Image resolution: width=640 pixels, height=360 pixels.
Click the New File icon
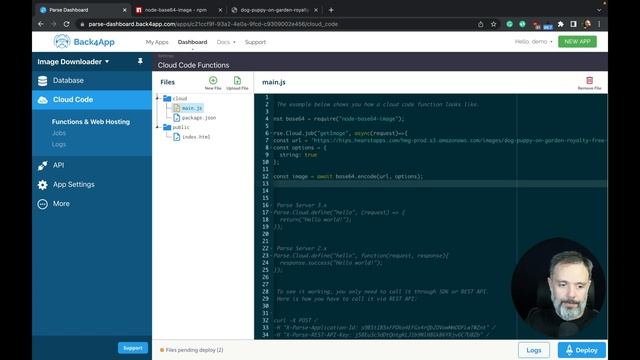pos(213,80)
